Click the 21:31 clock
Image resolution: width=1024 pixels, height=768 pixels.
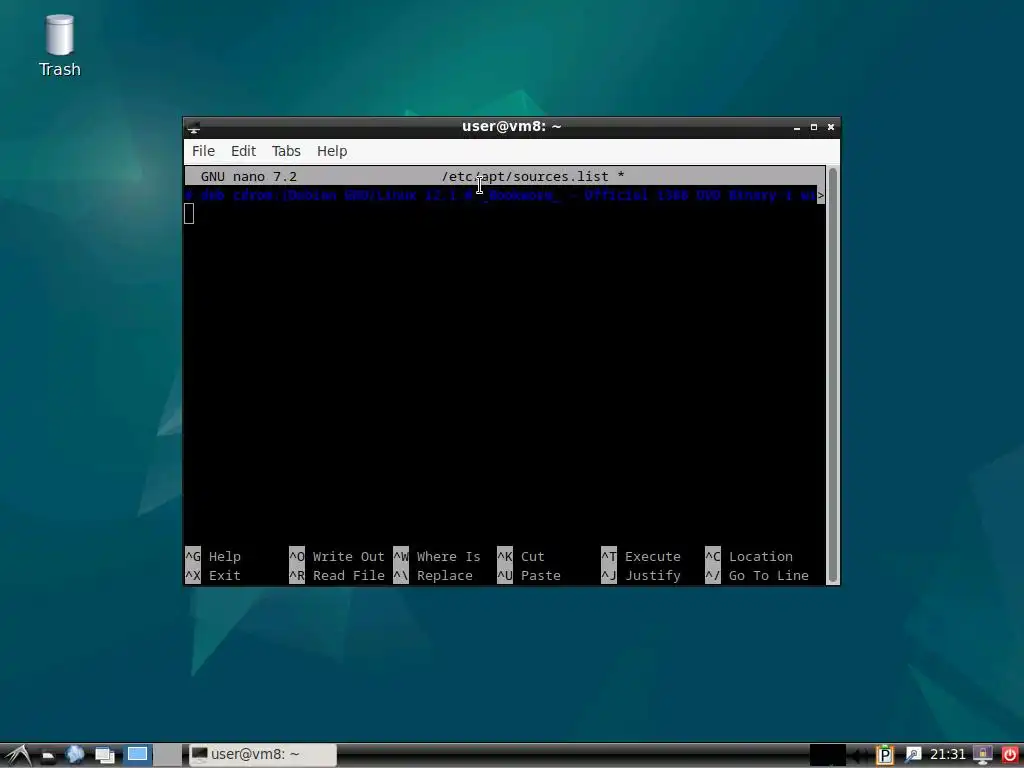coord(947,754)
